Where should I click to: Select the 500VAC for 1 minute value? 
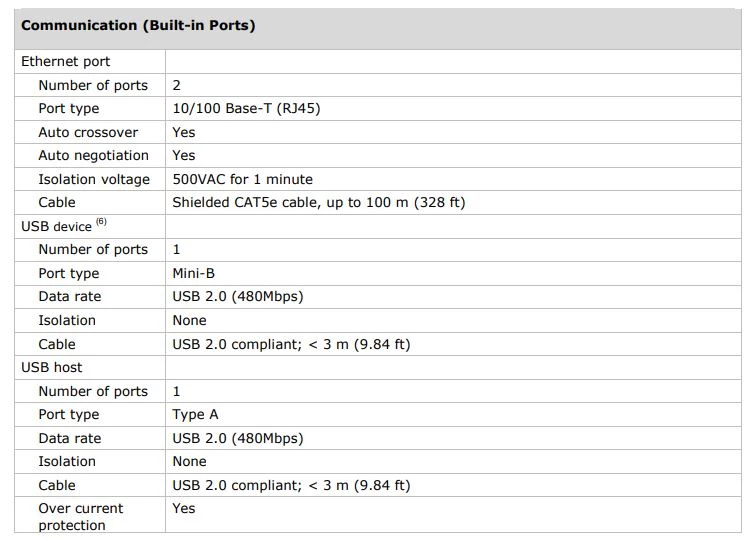tap(242, 179)
